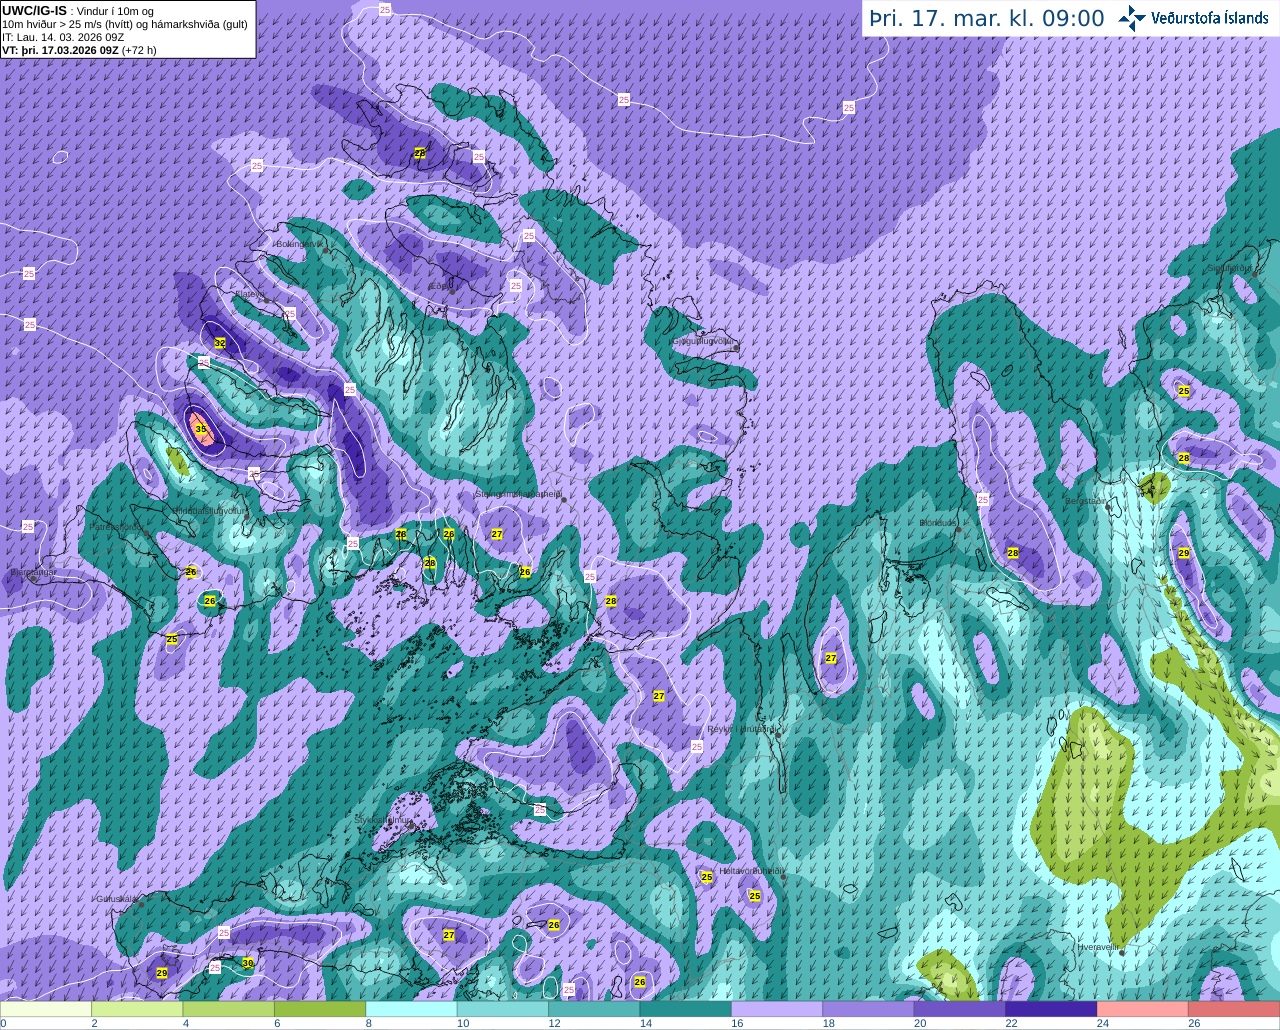This screenshot has width=1280, height=1030.
Task: Click the UWC/IG-IS model title
Action: (34, 10)
